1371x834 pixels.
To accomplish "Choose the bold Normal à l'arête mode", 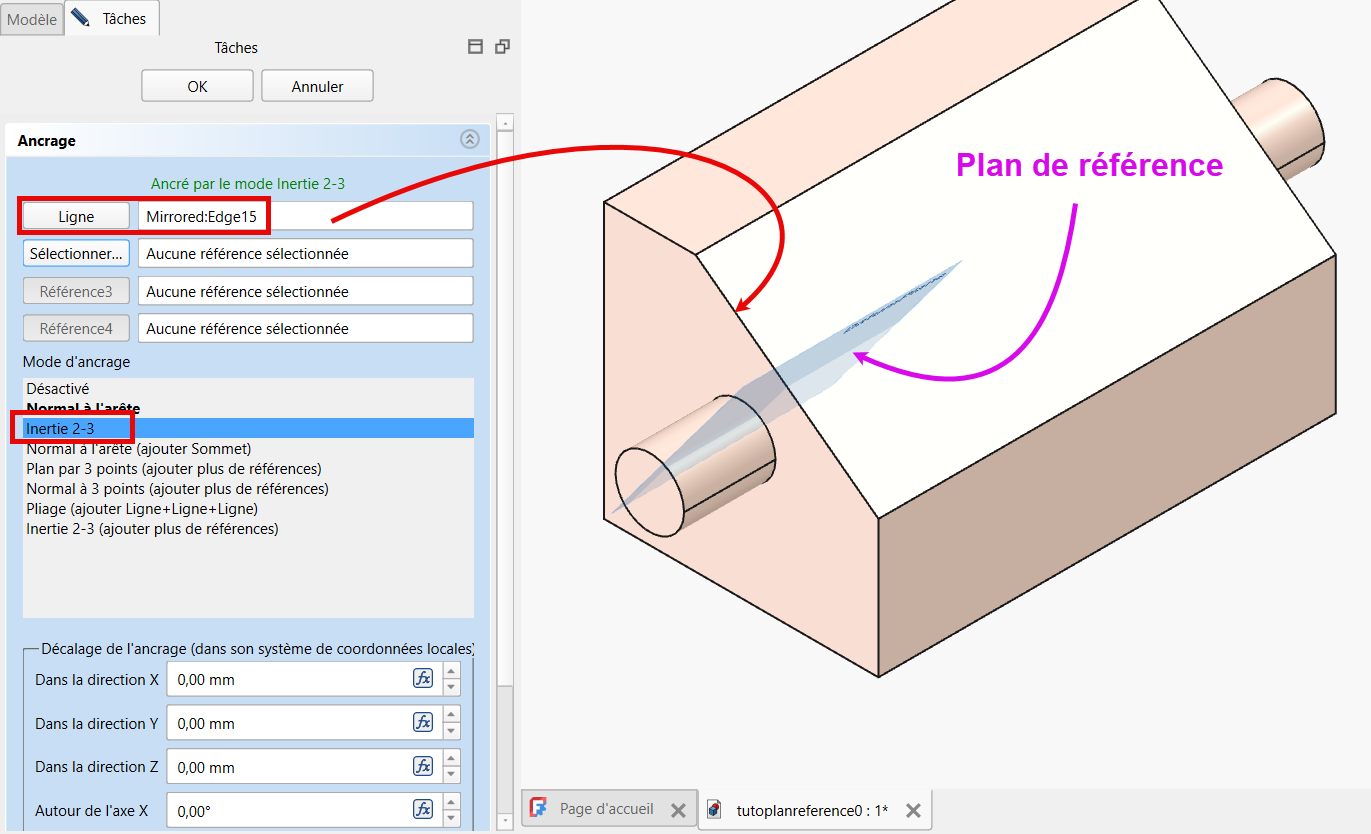I will [x=83, y=408].
